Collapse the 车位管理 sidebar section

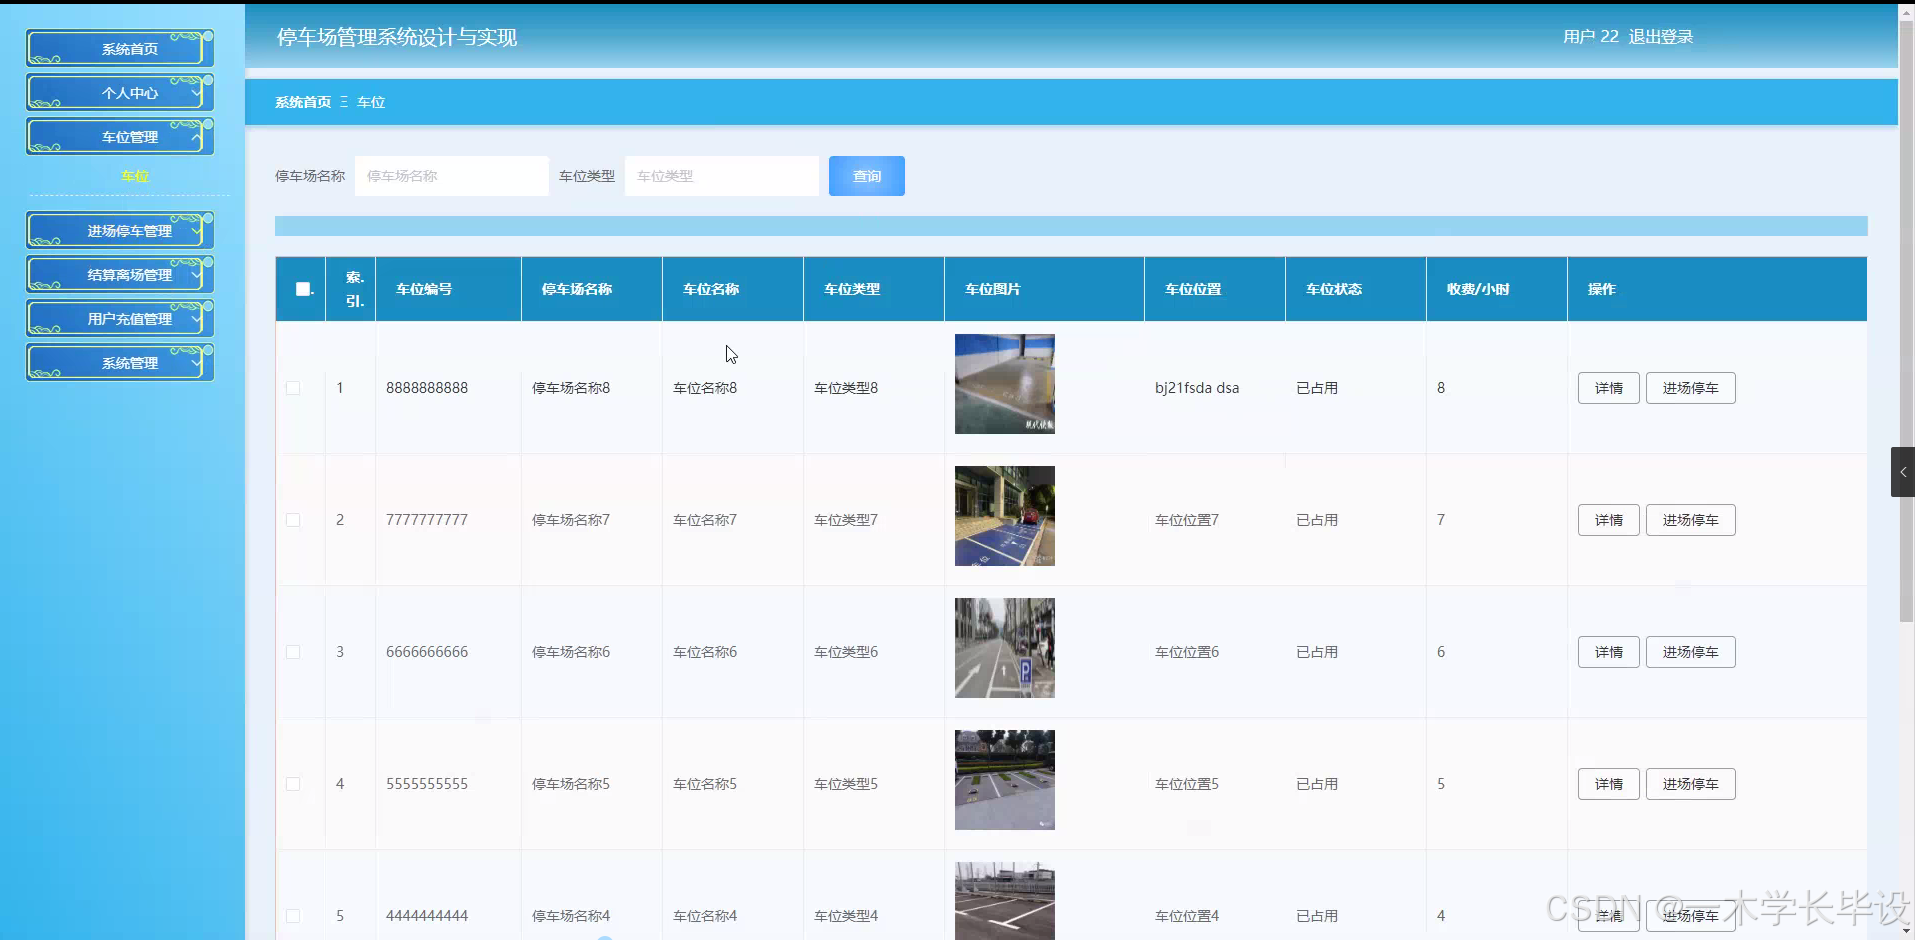pyautogui.click(x=120, y=136)
